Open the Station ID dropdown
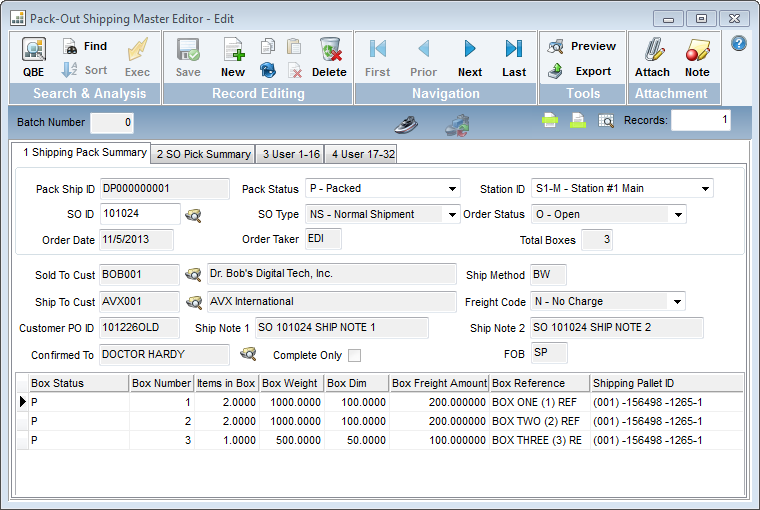 pos(705,189)
